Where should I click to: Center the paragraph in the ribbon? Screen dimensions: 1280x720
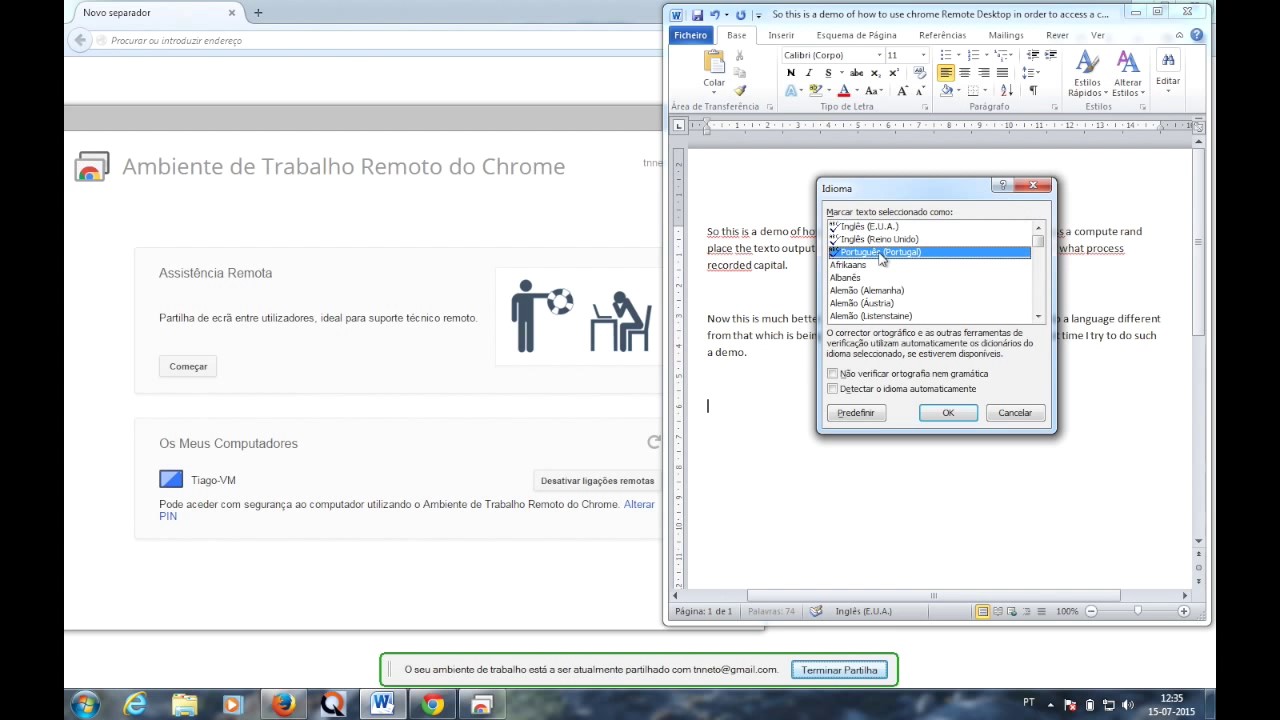[x=965, y=73]
